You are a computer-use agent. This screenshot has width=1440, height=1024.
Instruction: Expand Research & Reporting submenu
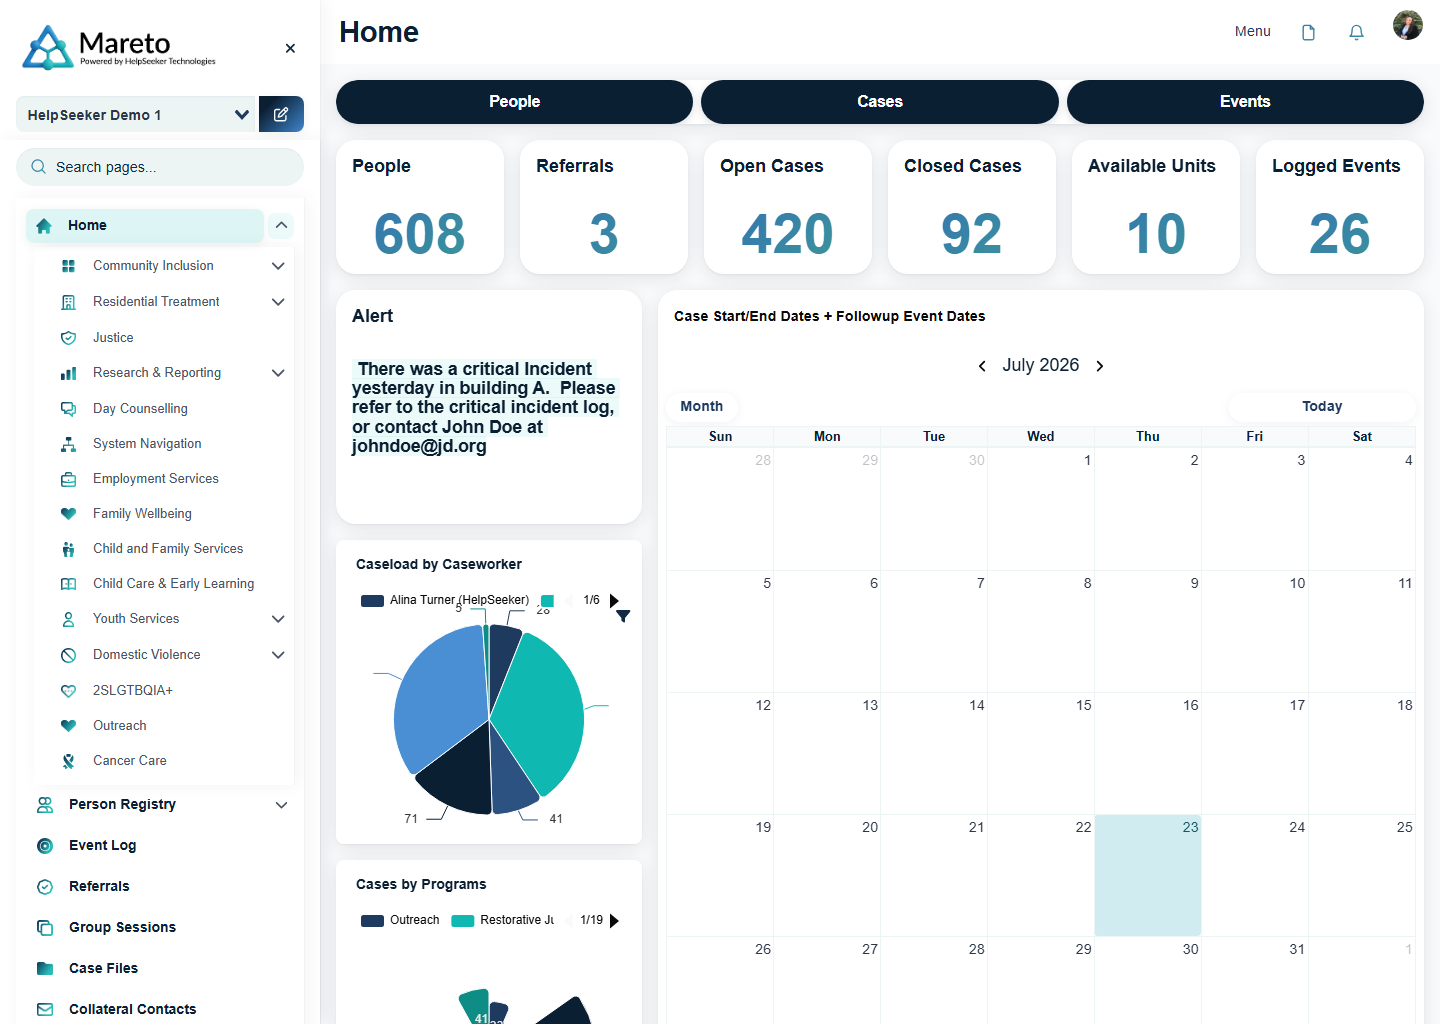point(278,373)
